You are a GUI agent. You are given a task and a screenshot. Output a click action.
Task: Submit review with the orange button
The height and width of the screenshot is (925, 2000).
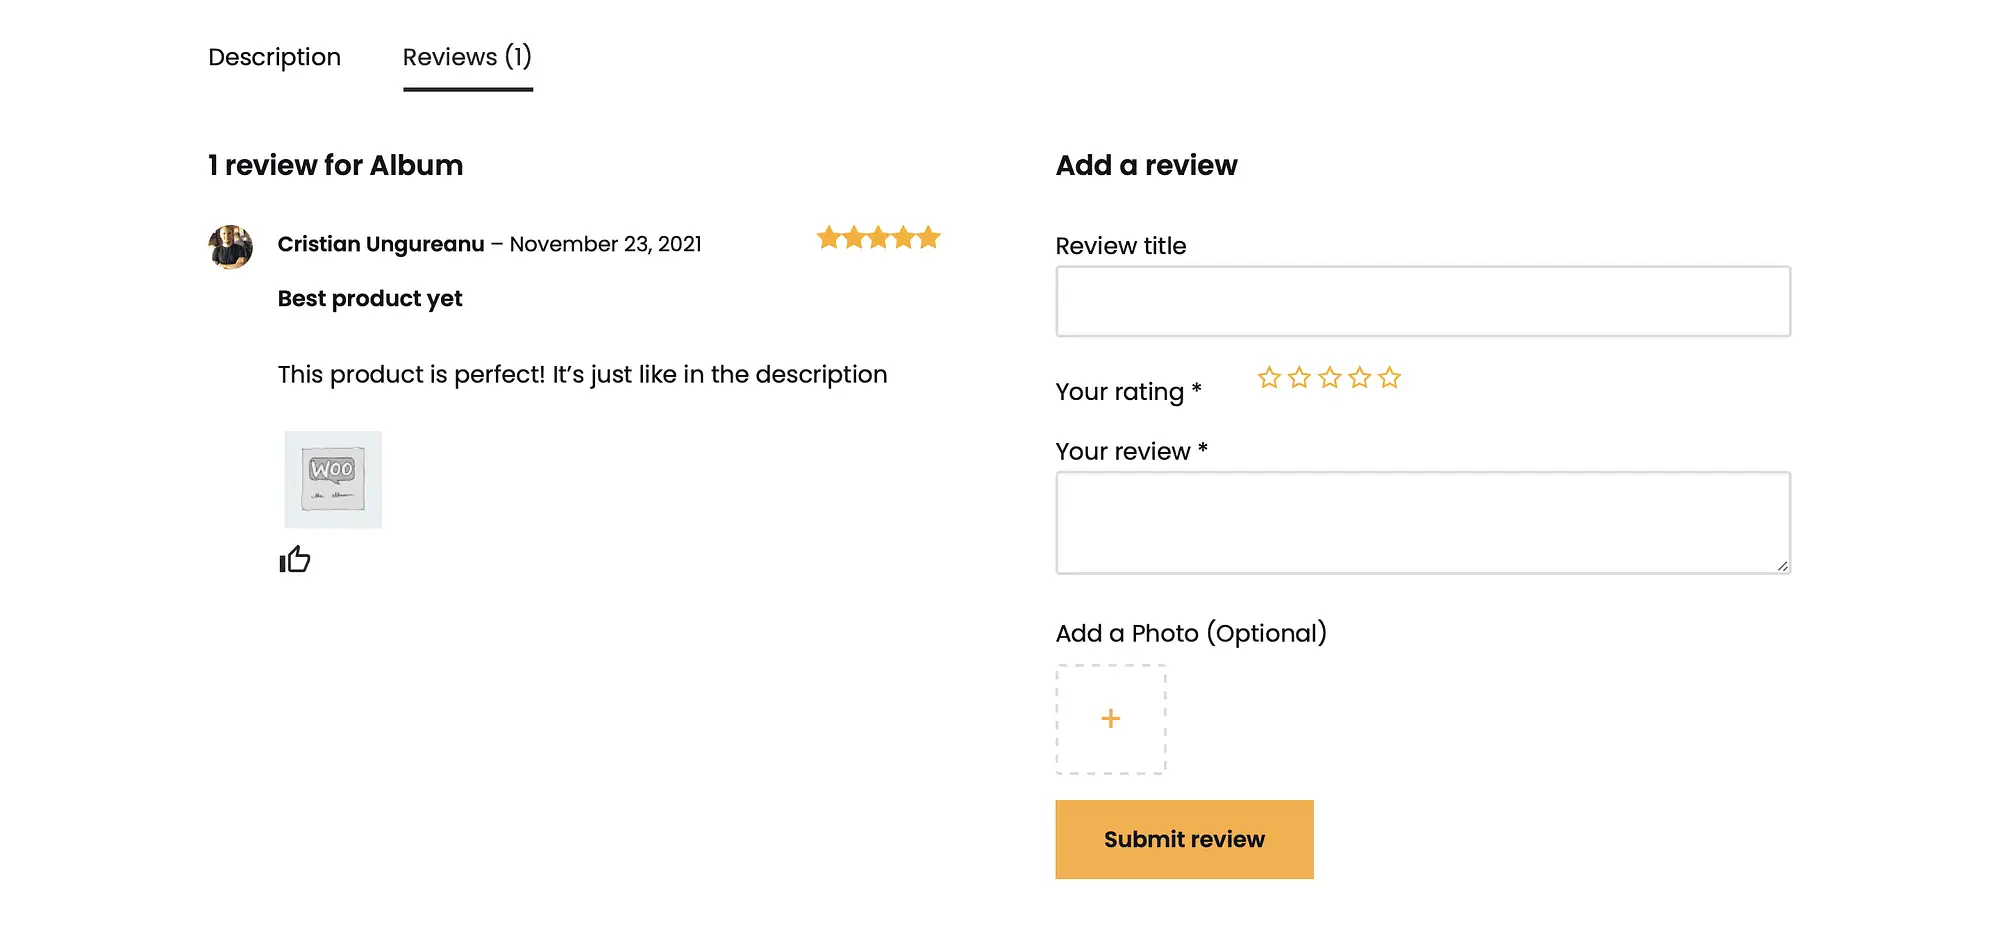point(1184,839)
